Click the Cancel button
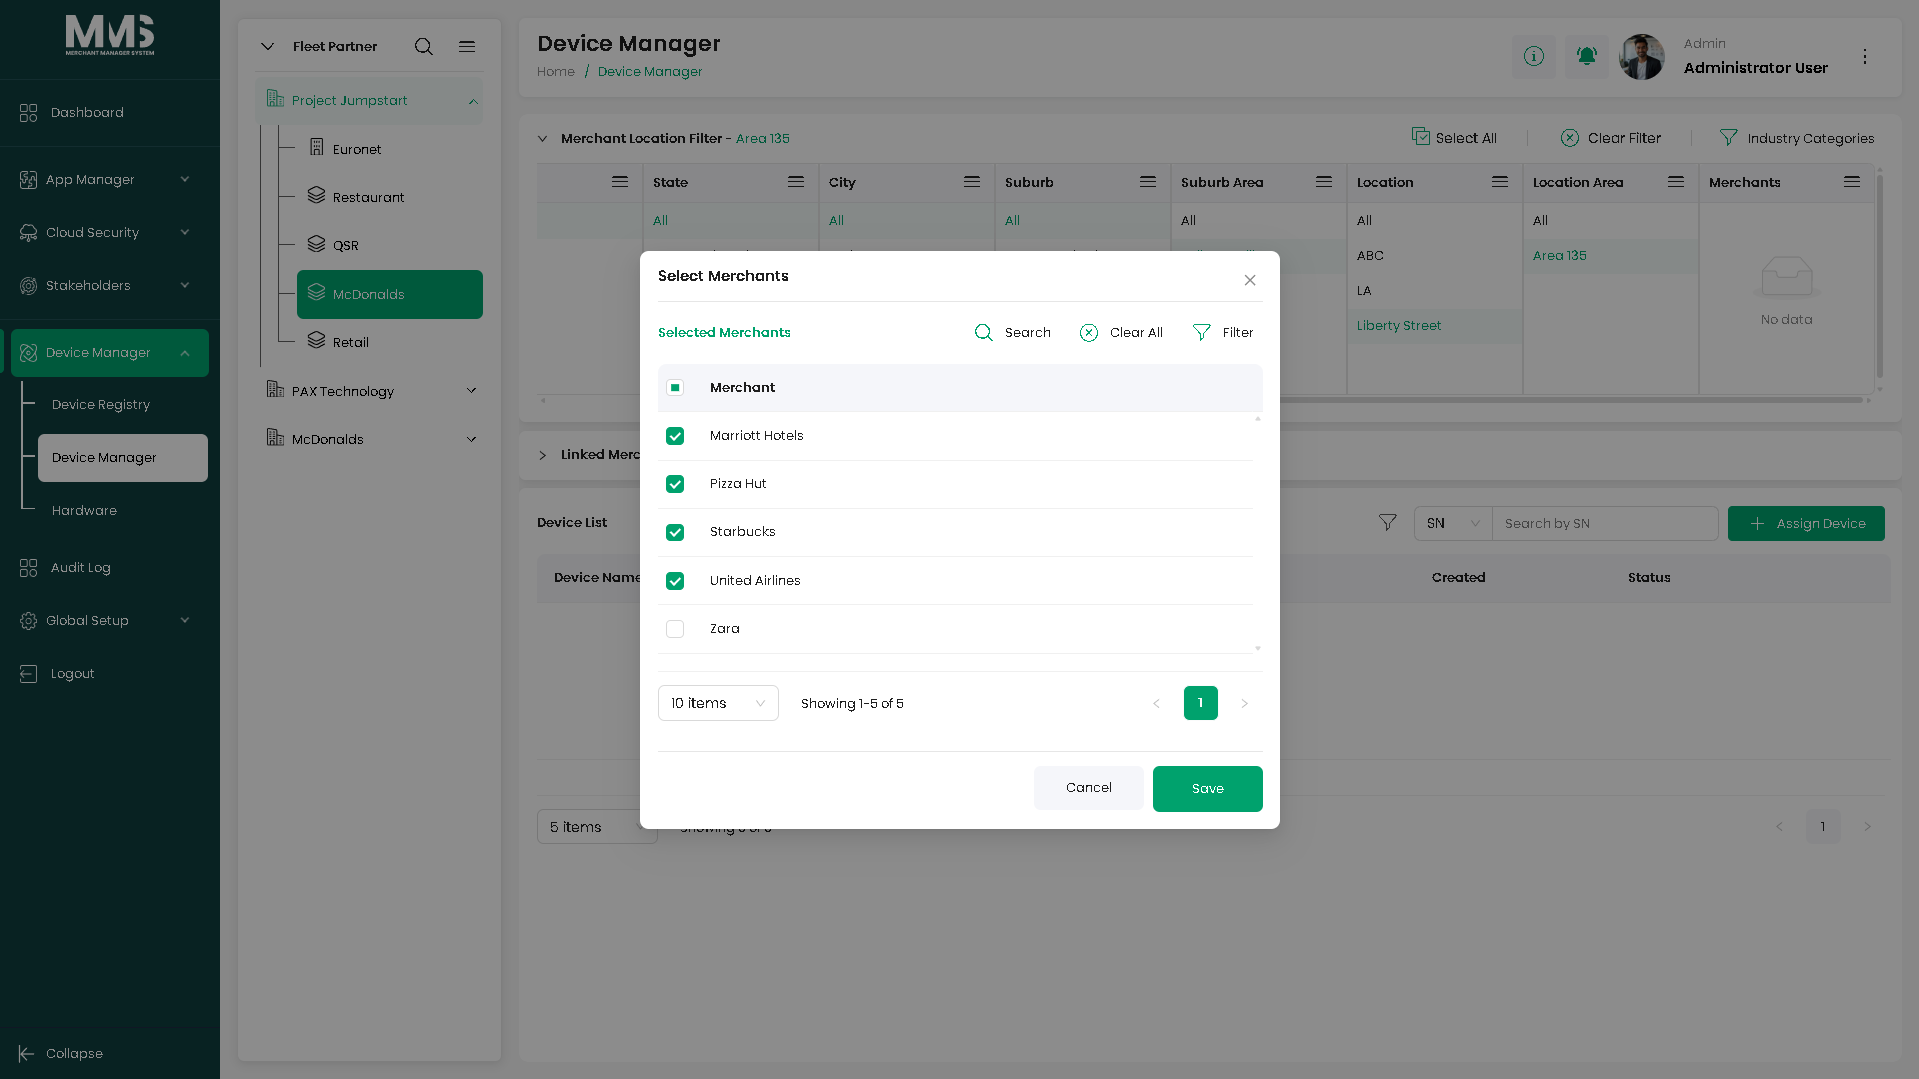This screenshot has height=1079, width=1919. point(1089,788)
